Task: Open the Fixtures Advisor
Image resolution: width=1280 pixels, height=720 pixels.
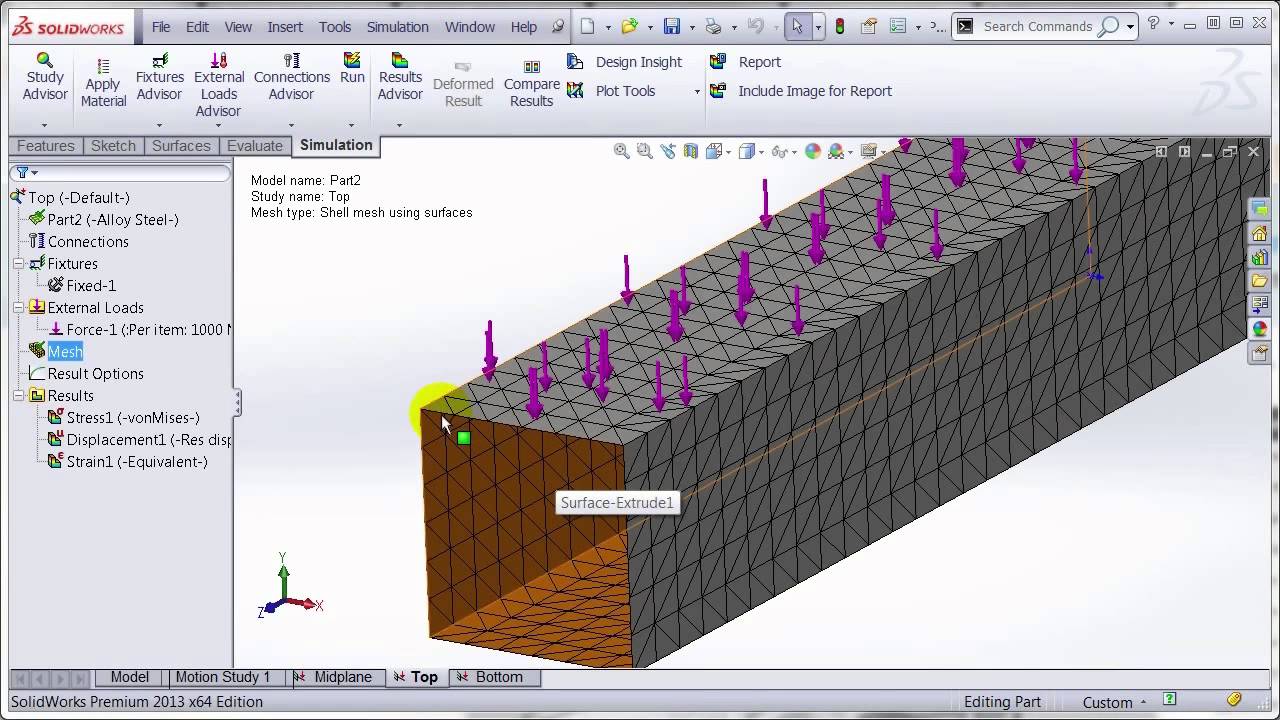Action: 160,77
